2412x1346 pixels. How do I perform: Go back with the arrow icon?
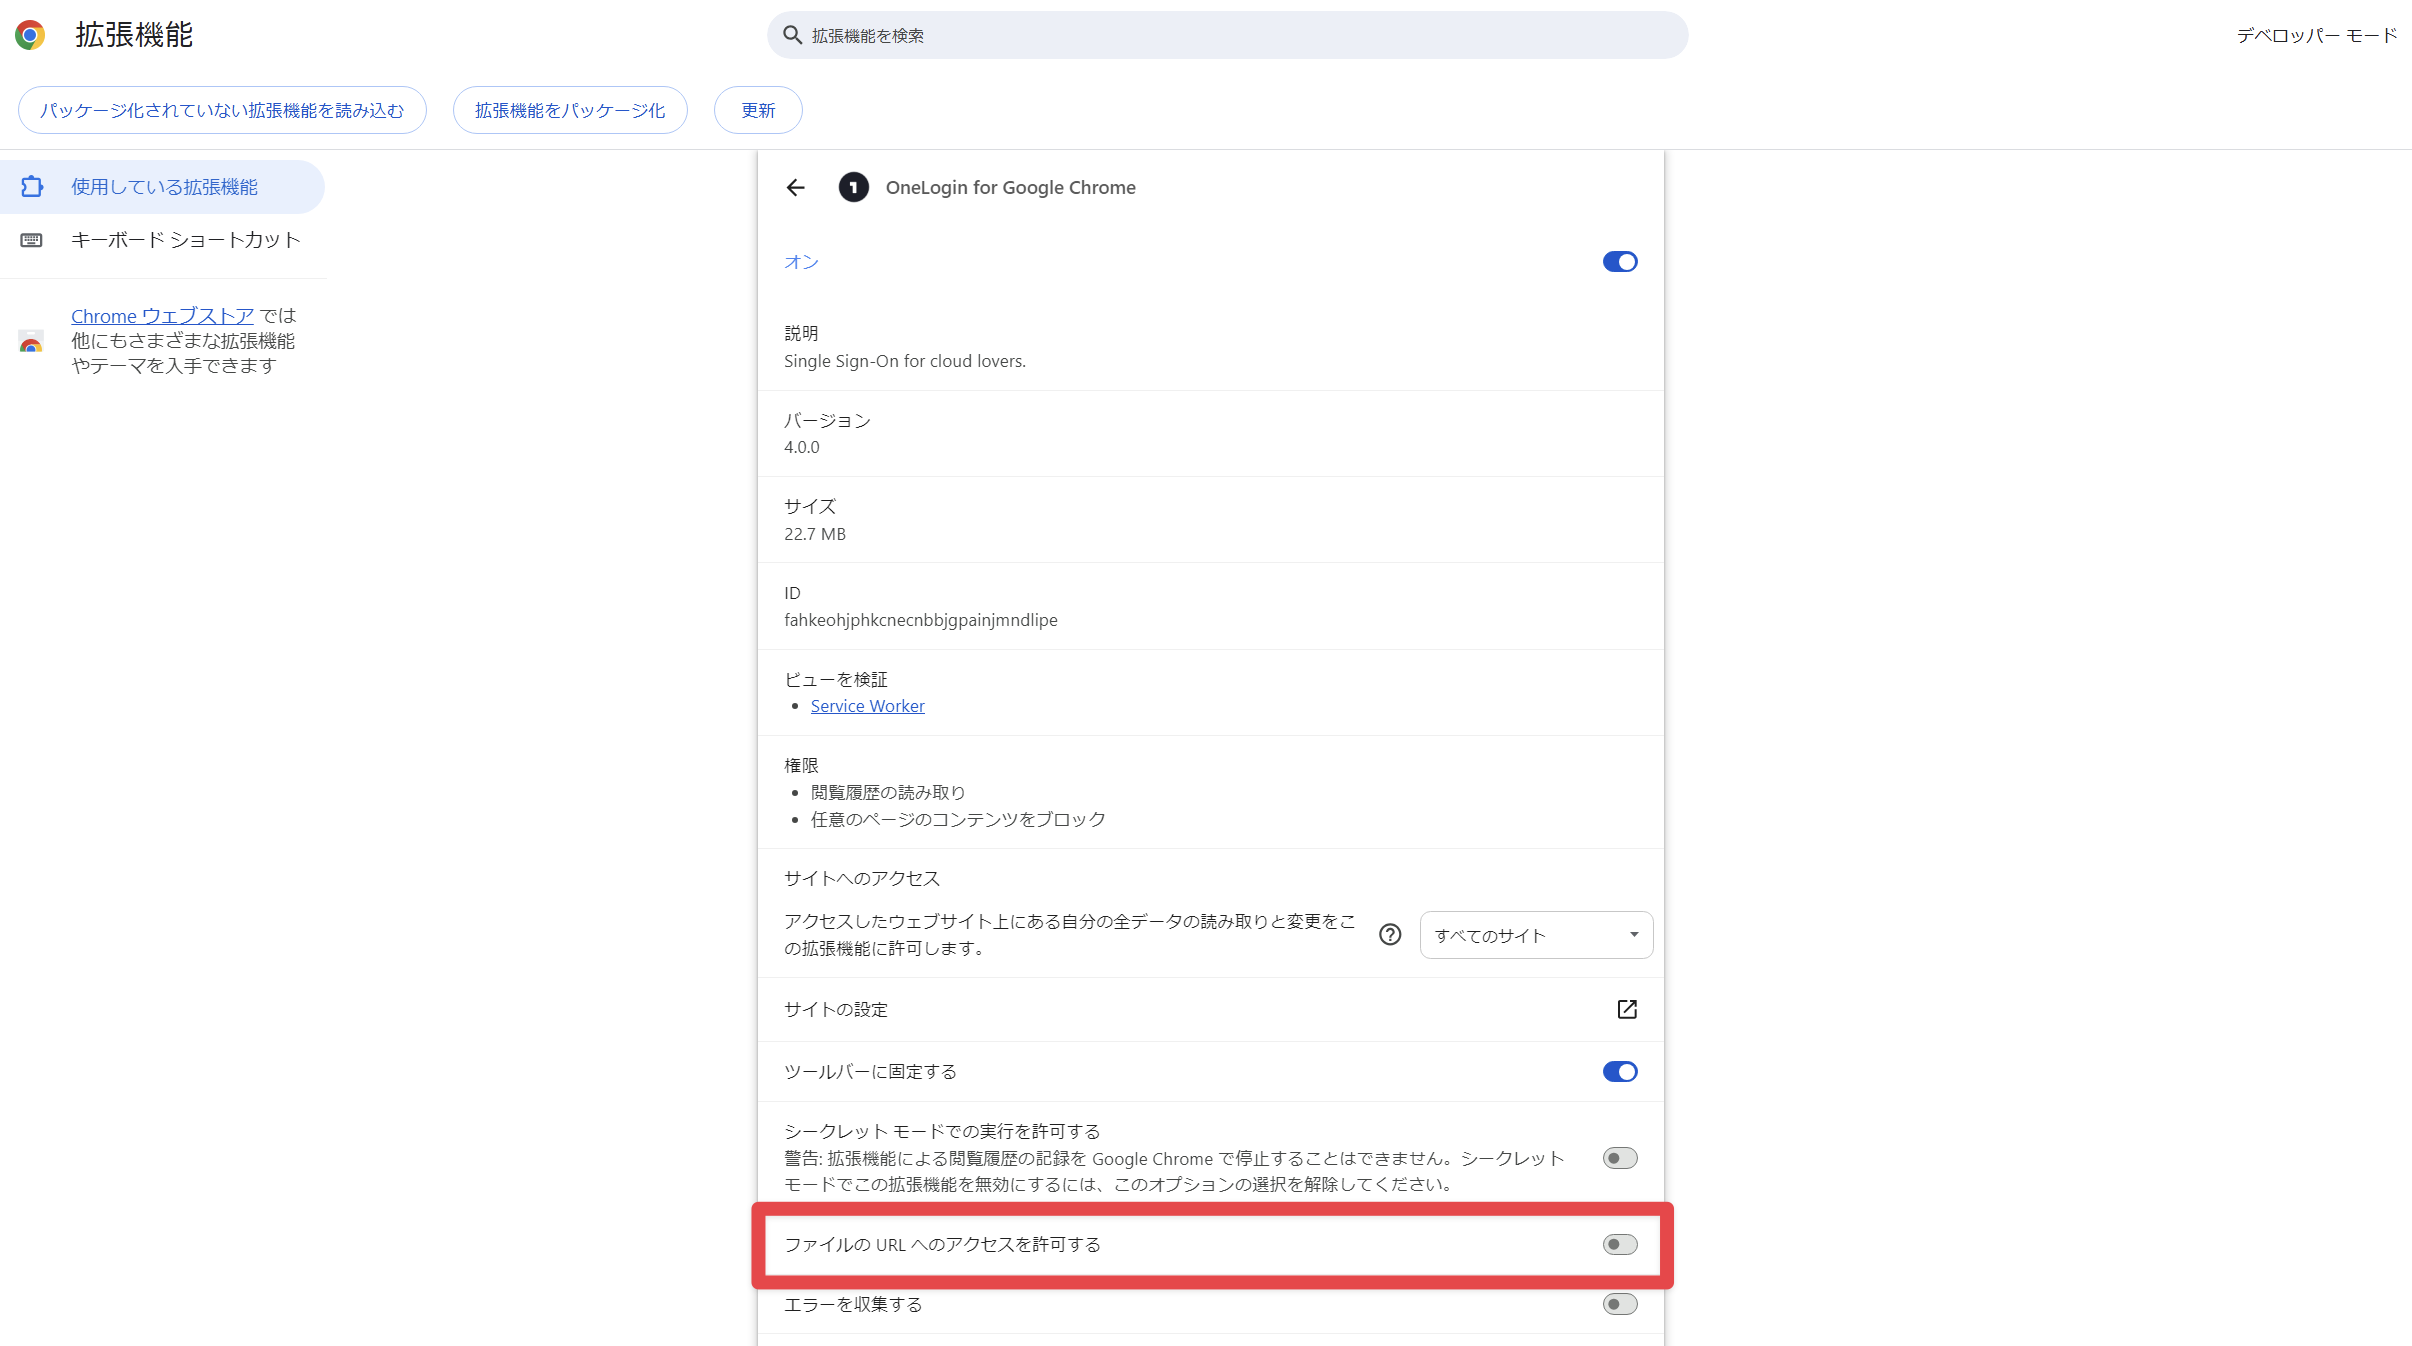coord(796,188)
